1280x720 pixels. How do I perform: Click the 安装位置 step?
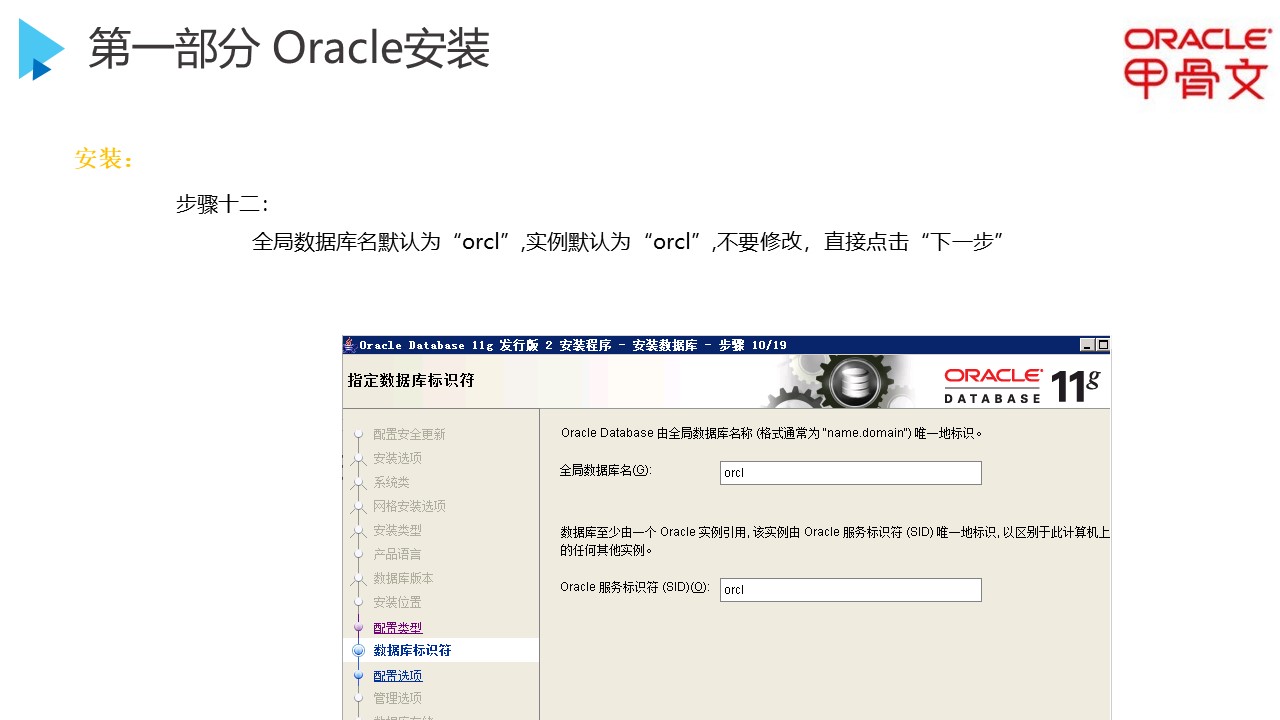point(397,602)
